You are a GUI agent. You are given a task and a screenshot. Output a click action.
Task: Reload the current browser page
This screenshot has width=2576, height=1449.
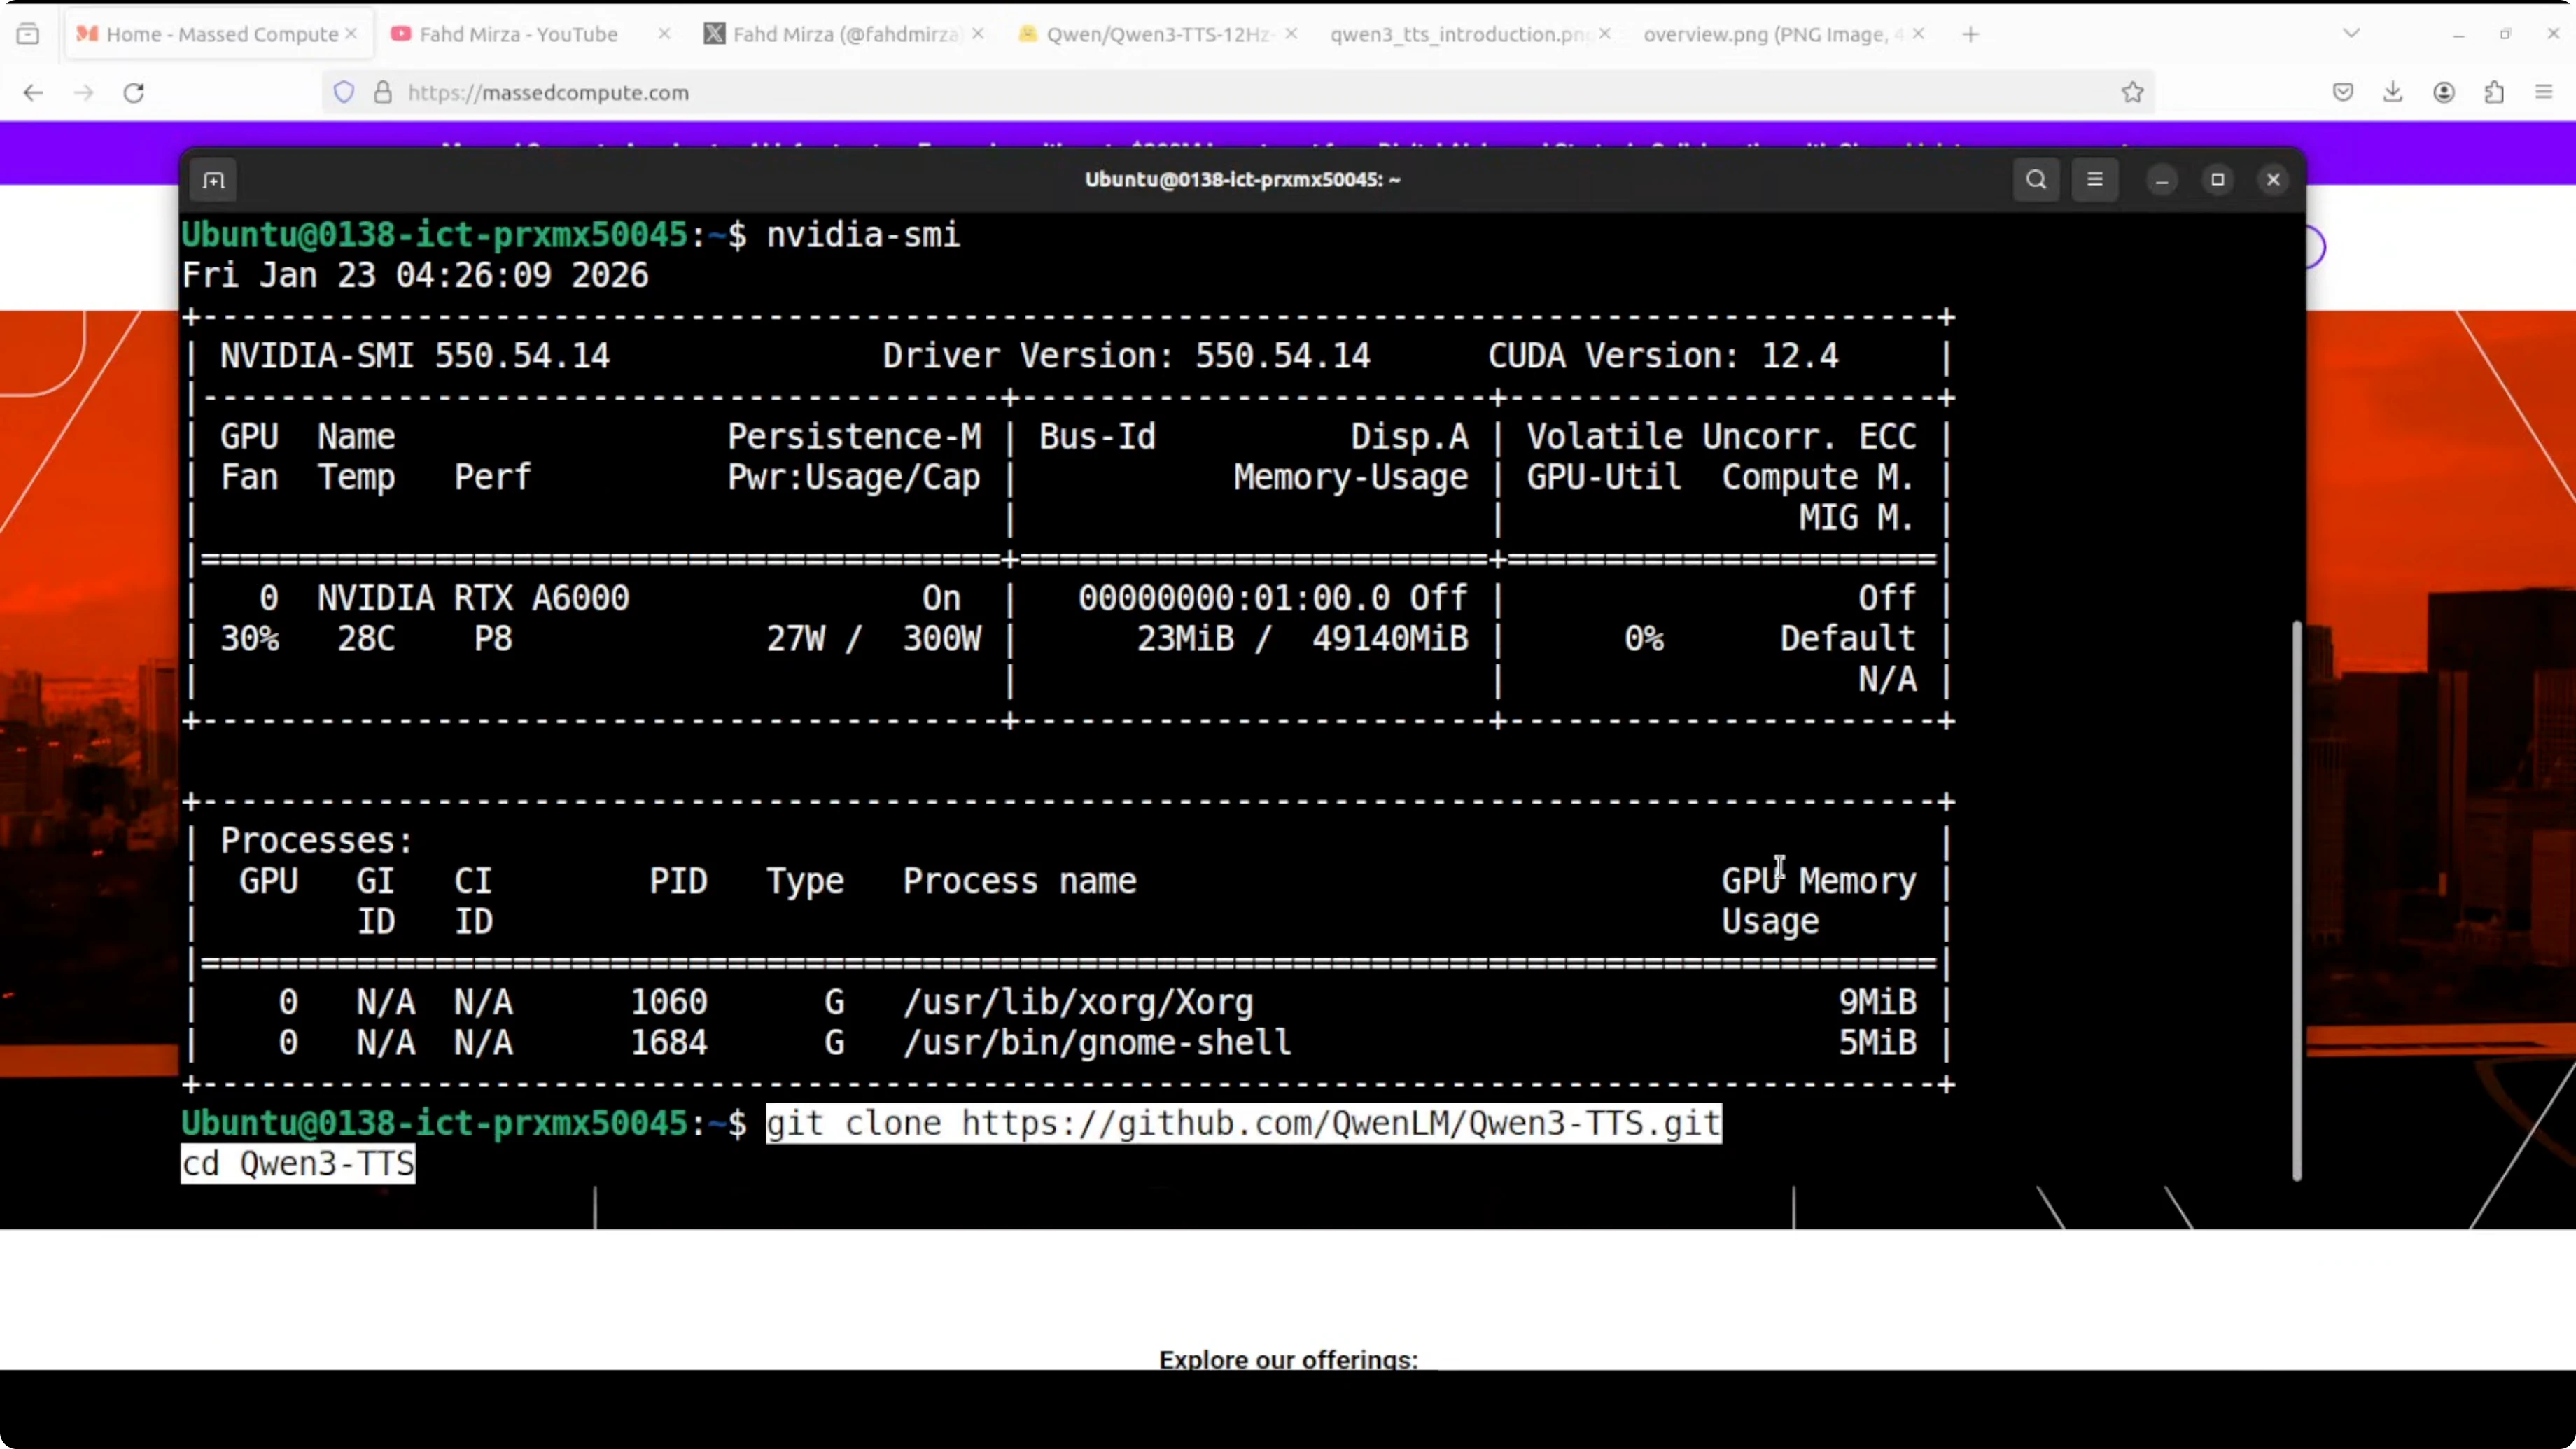pyautogui.click(x=134, y=93)
